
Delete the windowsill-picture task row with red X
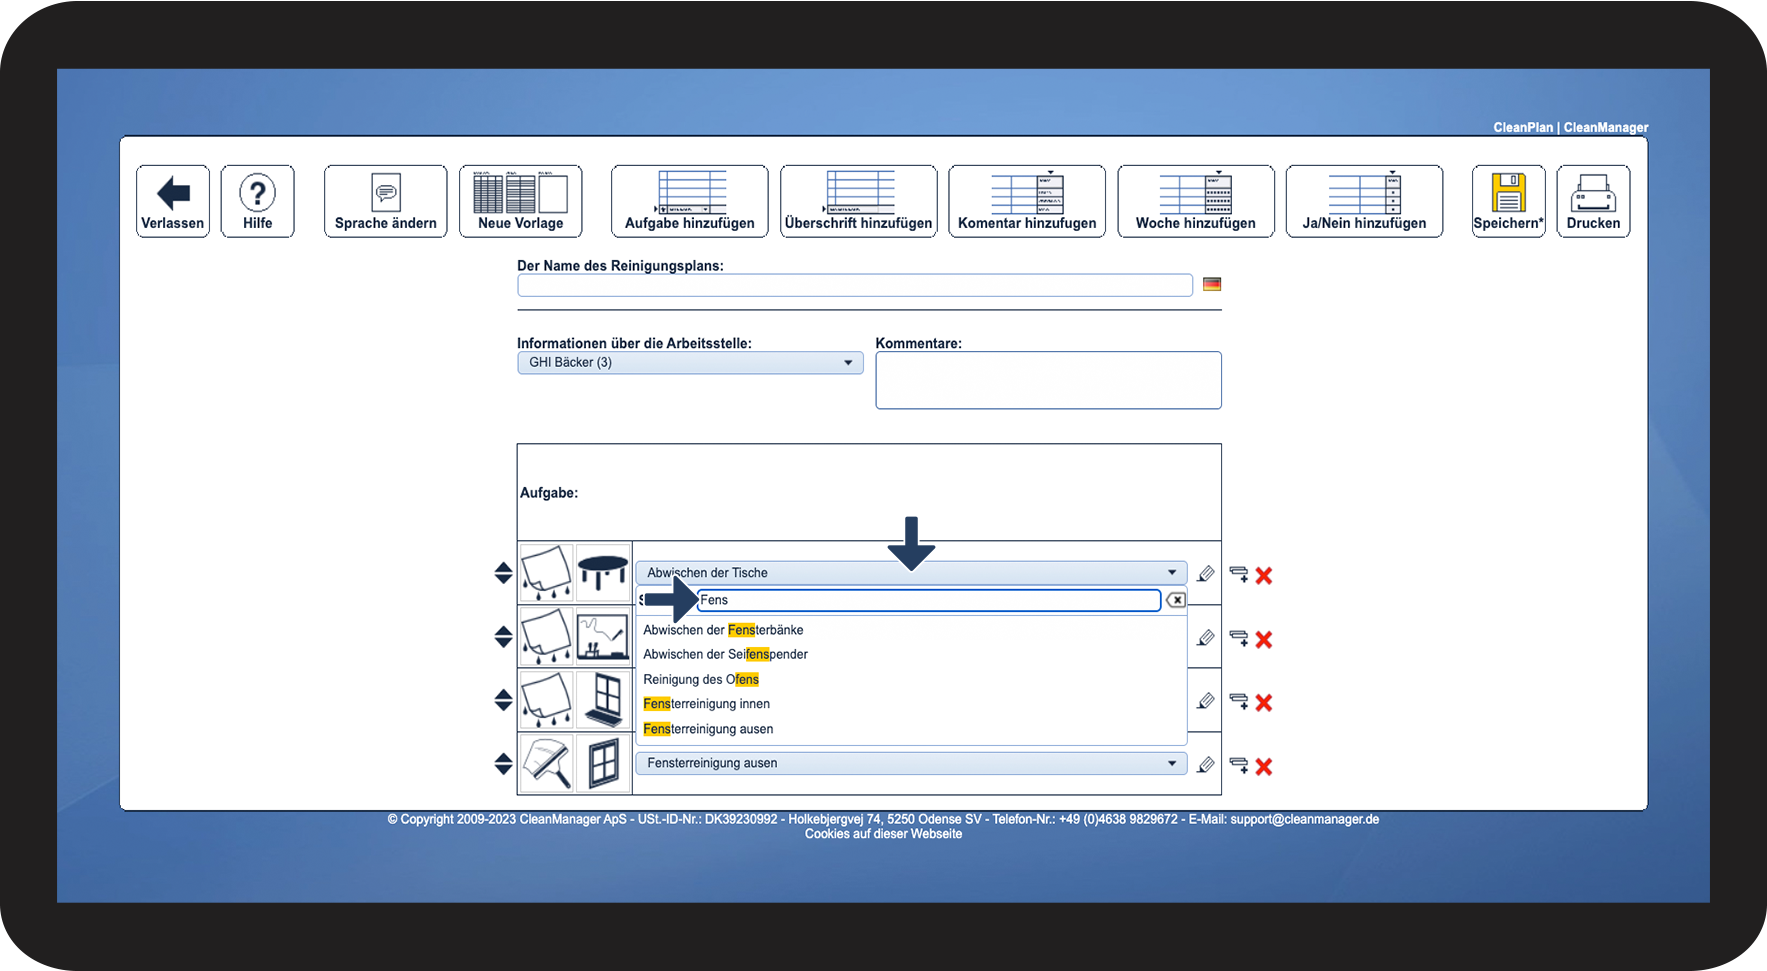point(1264,702)
